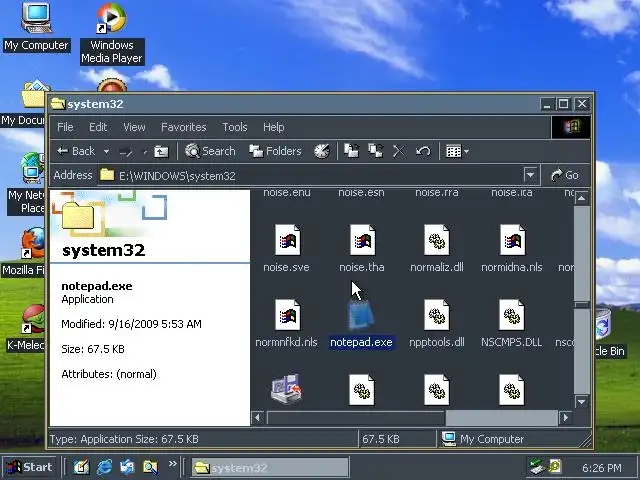
Task: Open the Start menu
Action: point(29,467)
